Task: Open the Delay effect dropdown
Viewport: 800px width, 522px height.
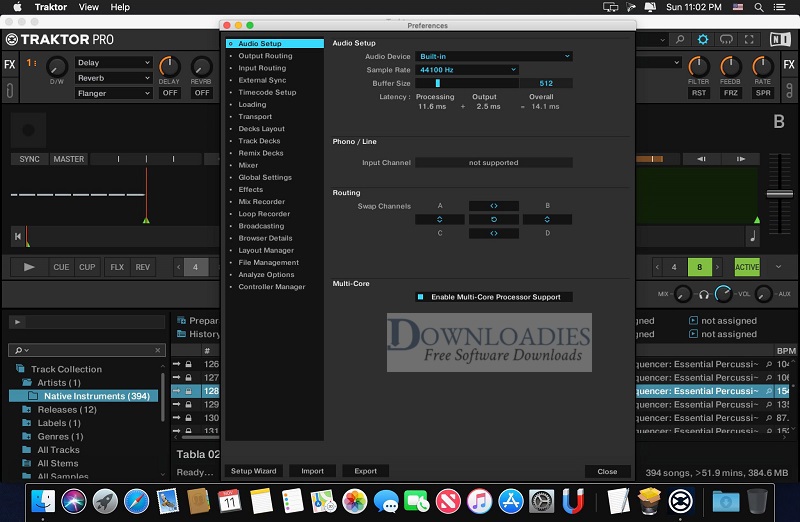Action: click(113, 63)
